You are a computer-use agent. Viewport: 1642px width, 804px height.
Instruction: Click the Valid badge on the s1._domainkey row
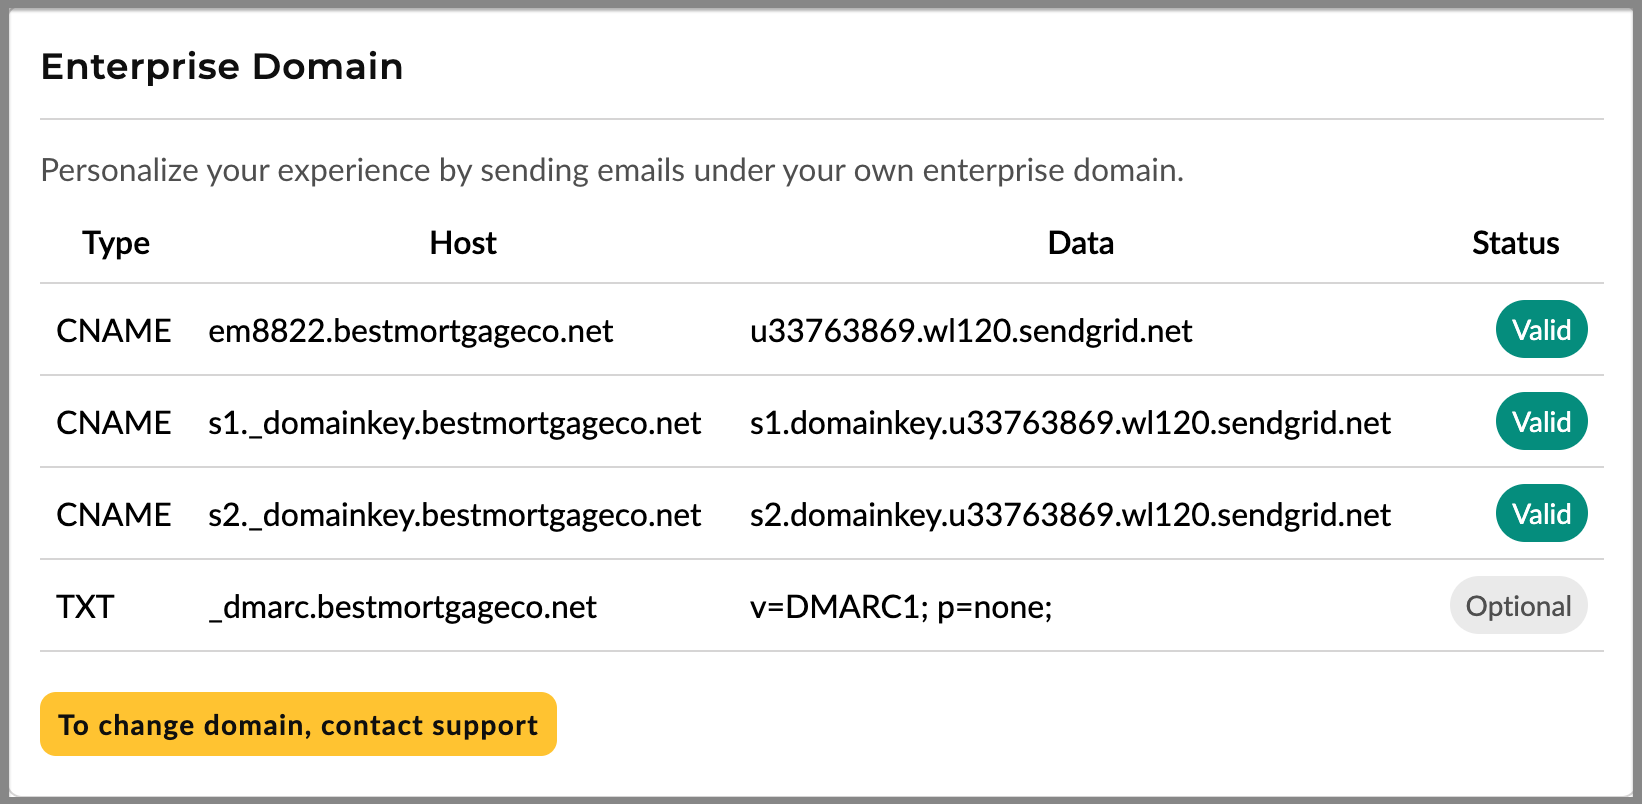1541,421
